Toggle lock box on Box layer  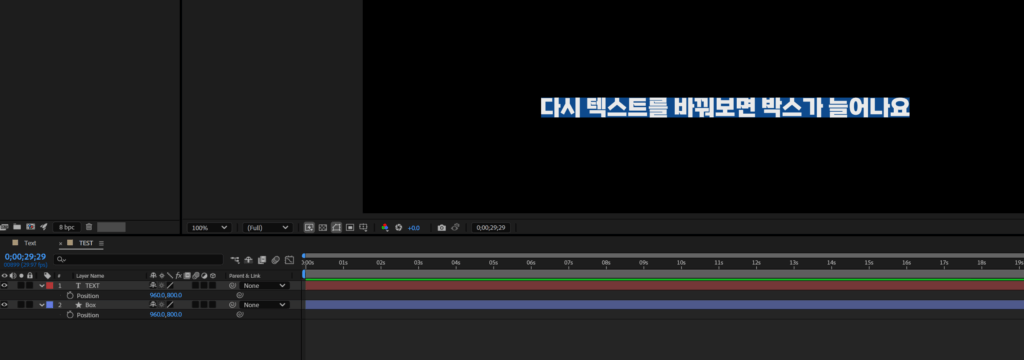(x=29, y=304)
